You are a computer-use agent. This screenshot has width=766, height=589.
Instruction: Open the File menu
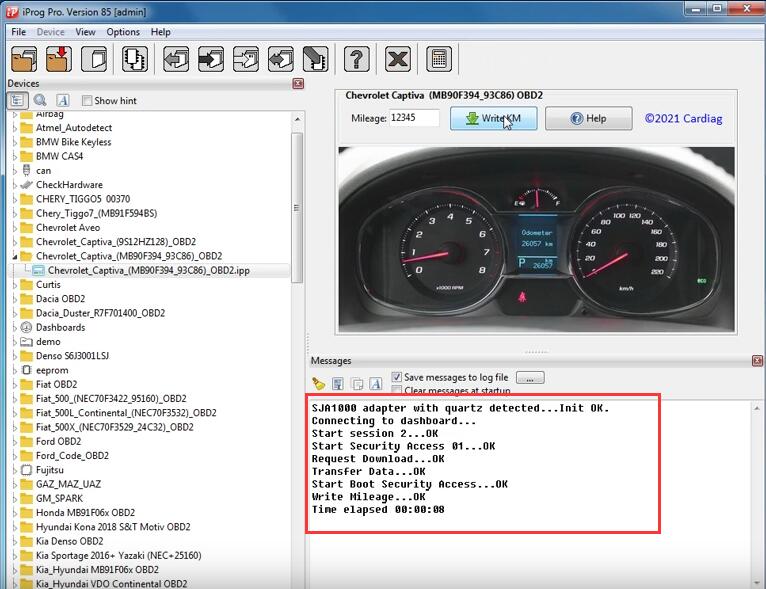[x=19, y=32]
